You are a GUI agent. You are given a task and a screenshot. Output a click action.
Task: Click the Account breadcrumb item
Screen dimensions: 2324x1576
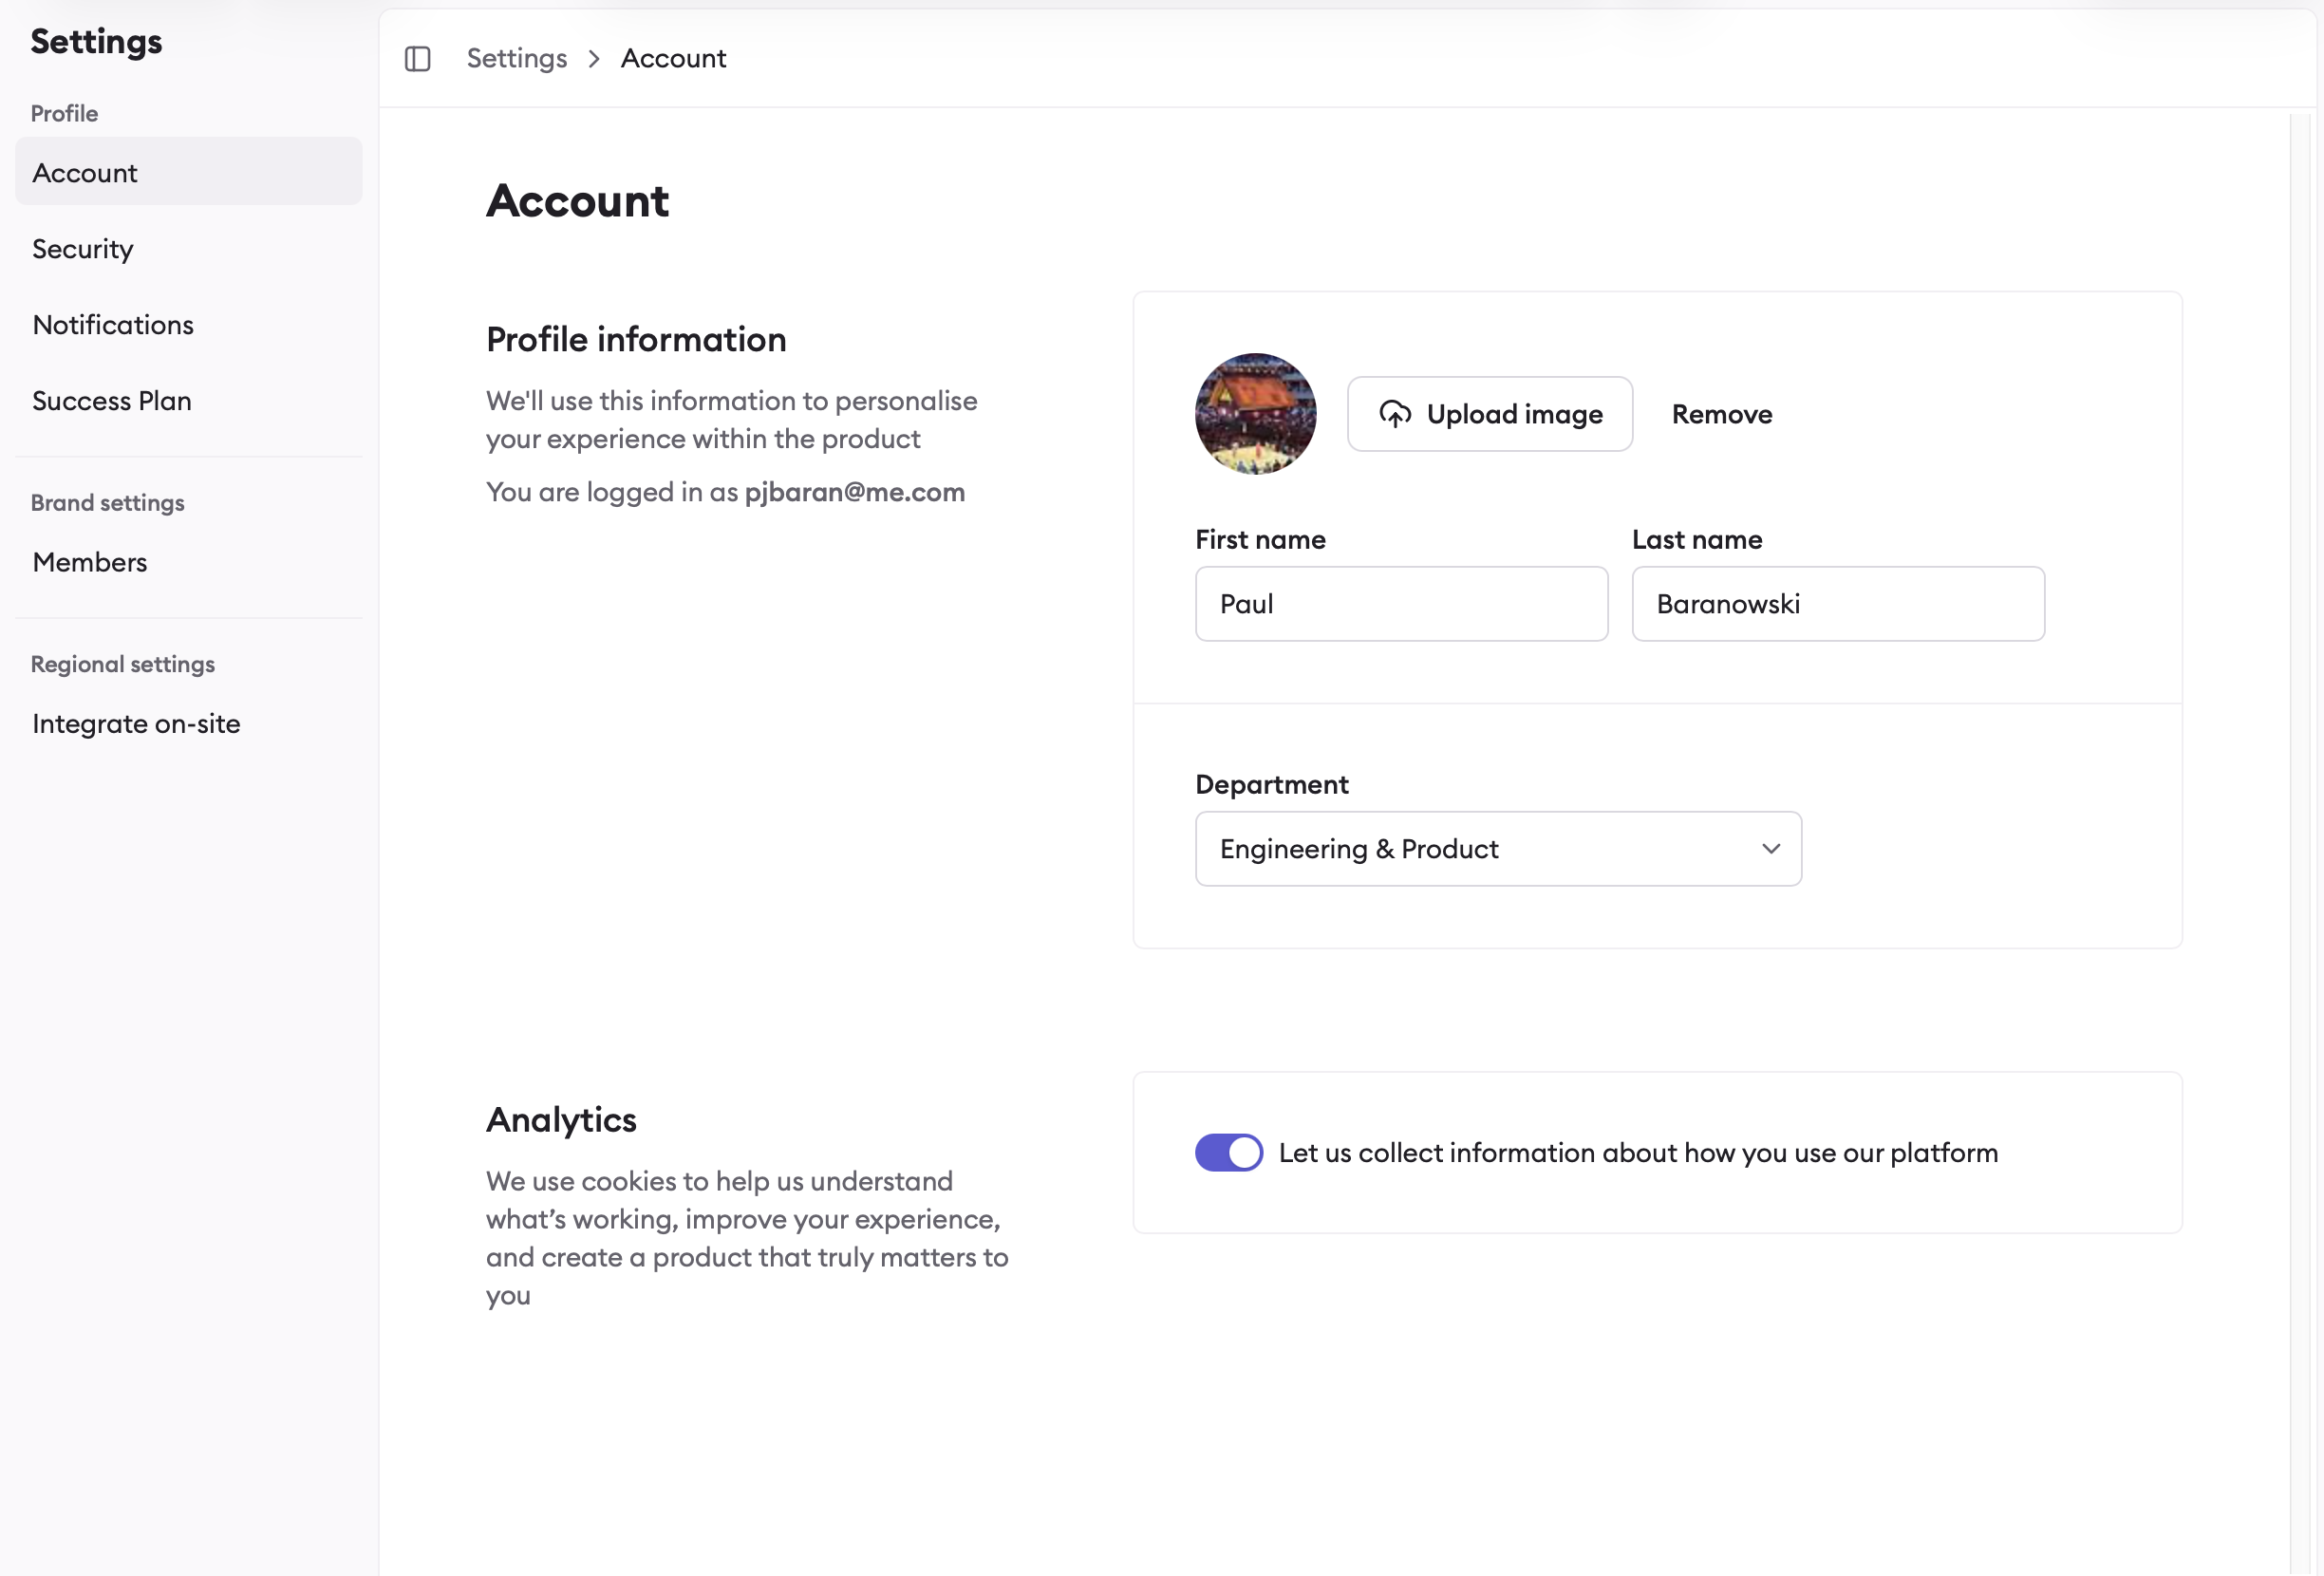coord(673,58)
